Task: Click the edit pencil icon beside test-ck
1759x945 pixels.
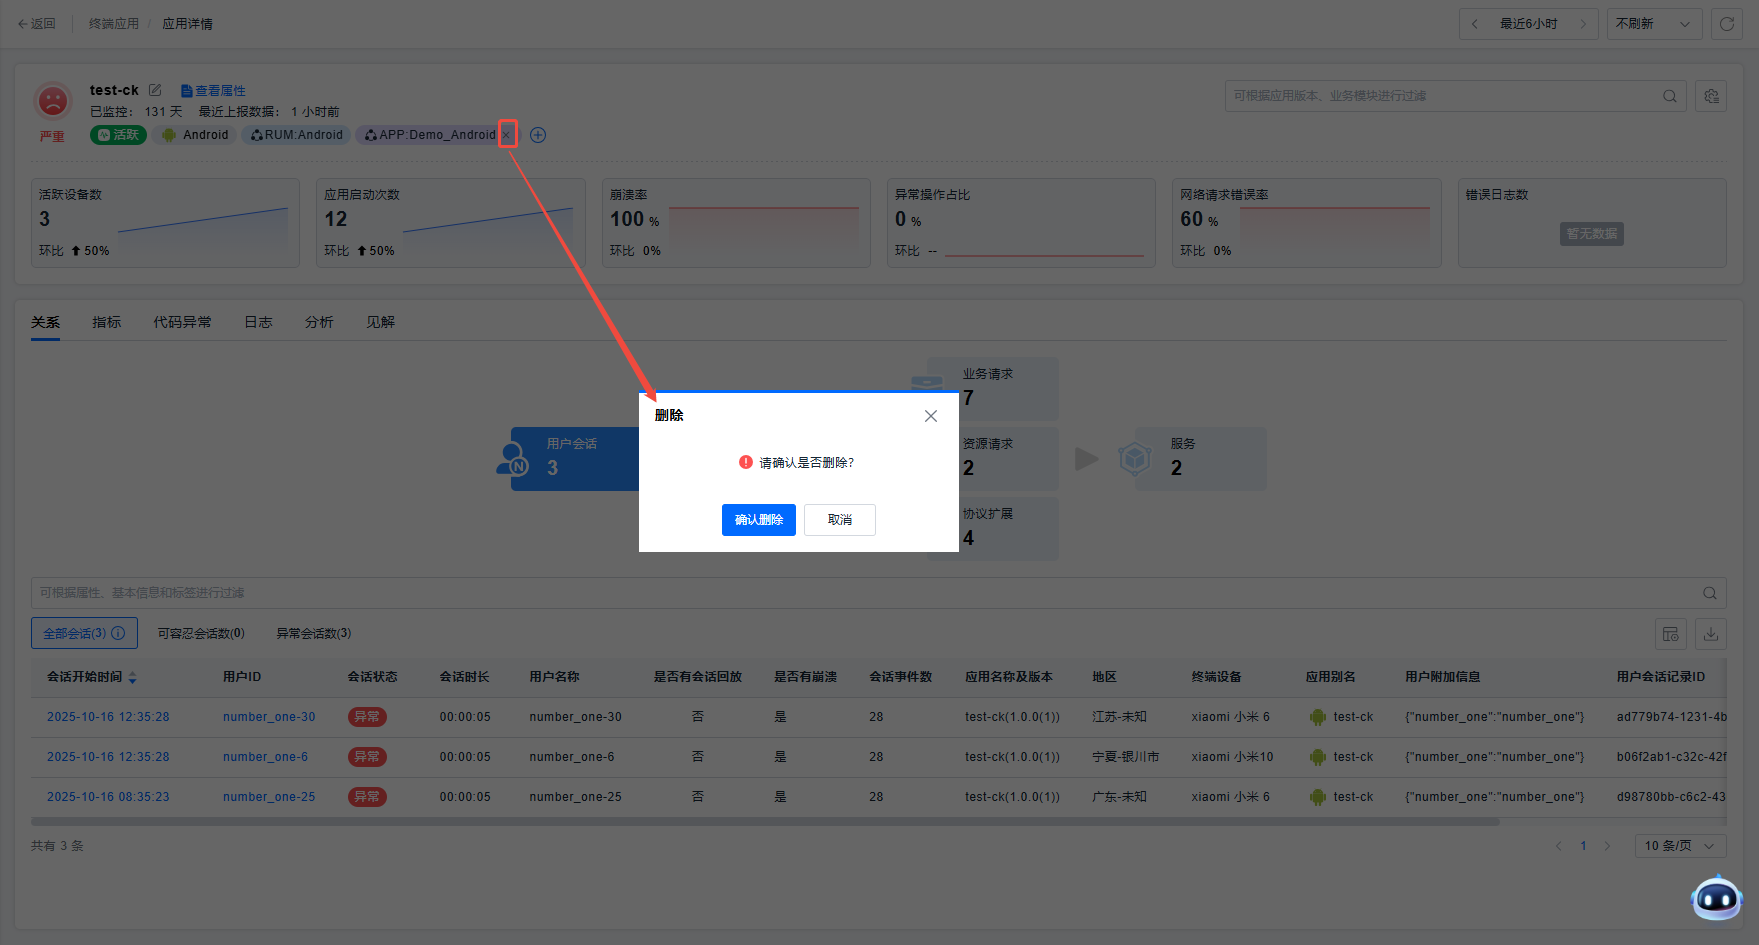Action: tap(155, 90)
